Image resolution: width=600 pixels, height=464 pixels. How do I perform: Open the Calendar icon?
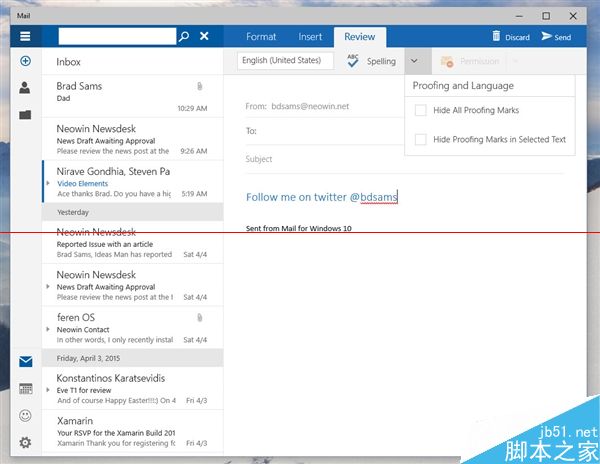point(26,389)
